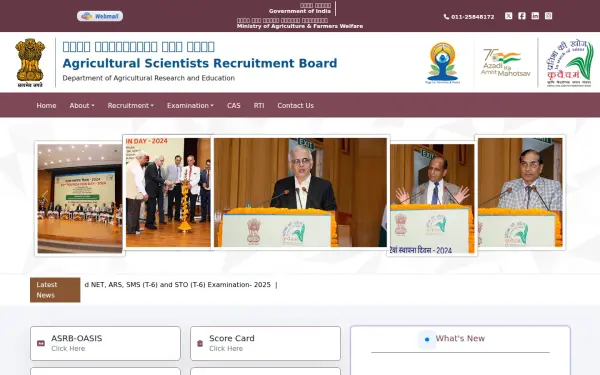Select the speaker with raised hands photo
This screenshot has width=600, height=375.
tap(432, 198)
